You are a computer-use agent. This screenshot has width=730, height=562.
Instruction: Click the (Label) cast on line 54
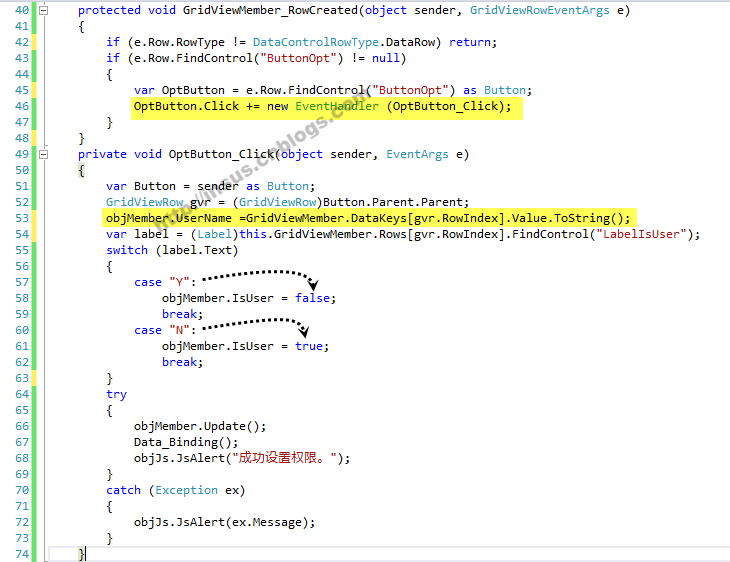[x=214, y=234]
